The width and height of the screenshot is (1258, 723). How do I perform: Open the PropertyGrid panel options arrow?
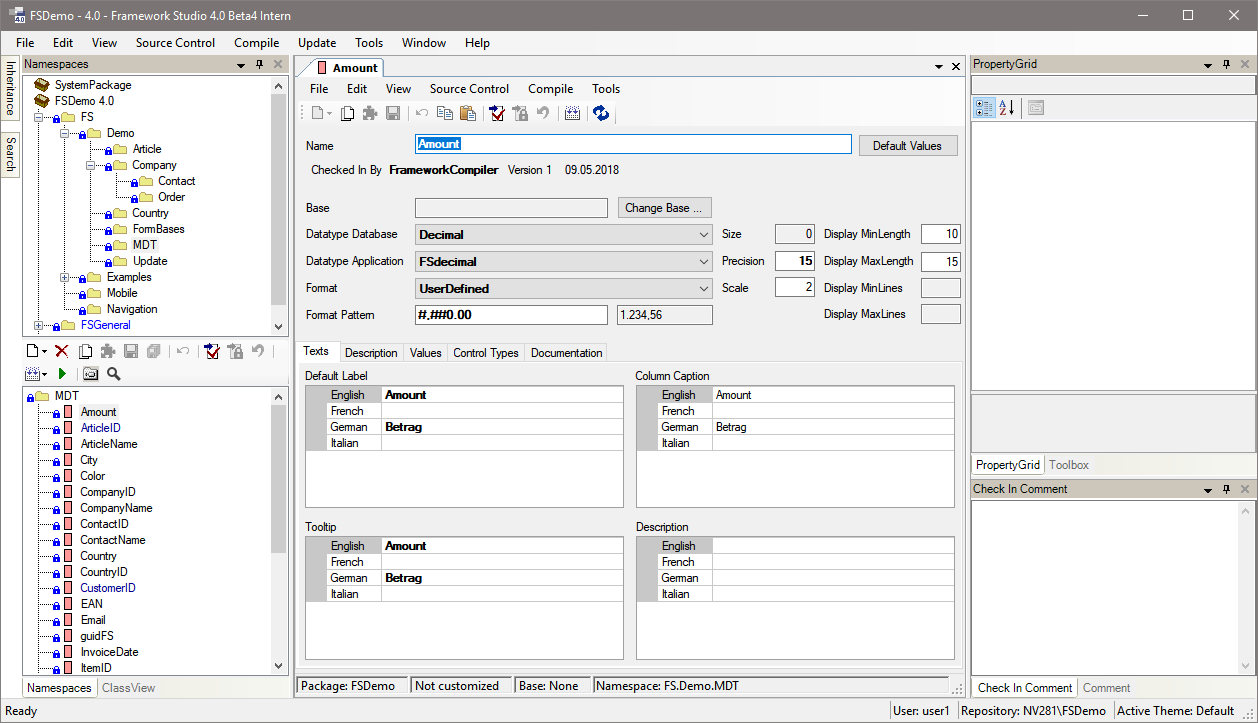point(1208,65)
